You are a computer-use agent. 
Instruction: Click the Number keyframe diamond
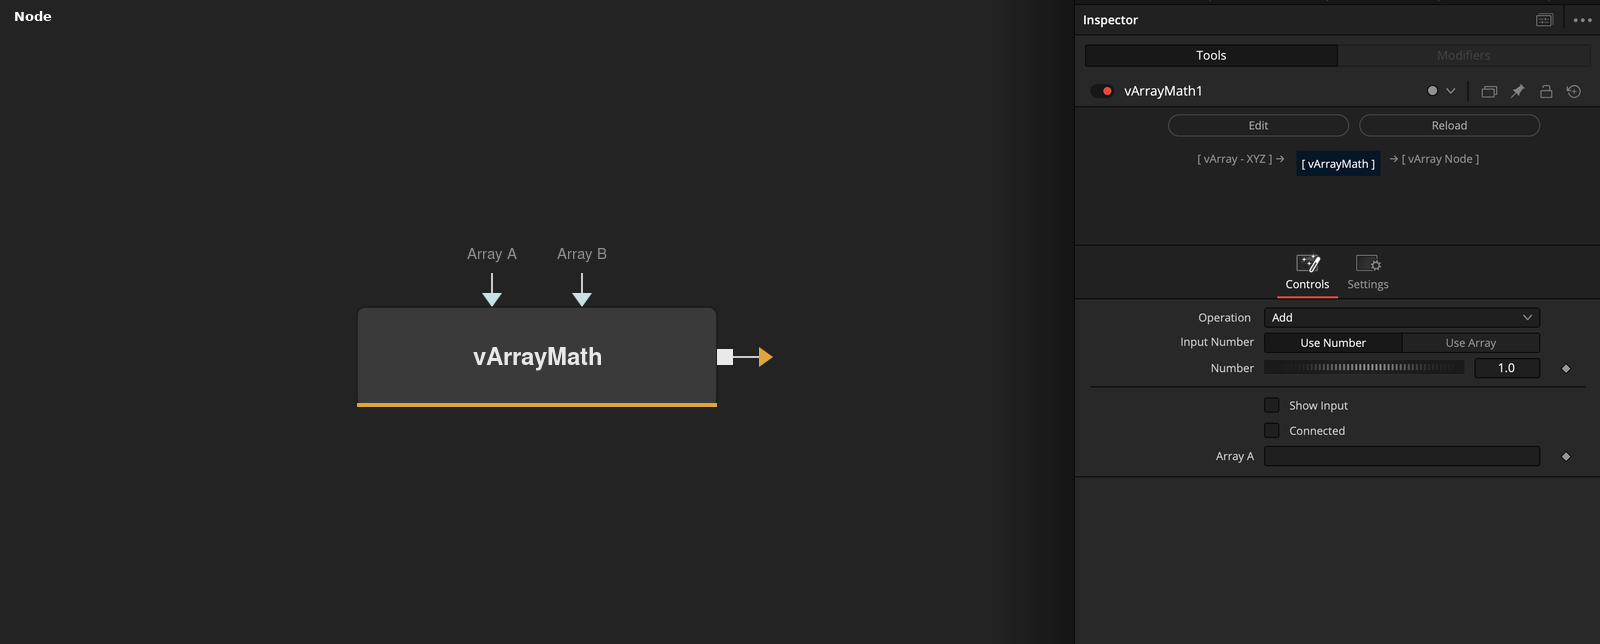pos(1566,368)
